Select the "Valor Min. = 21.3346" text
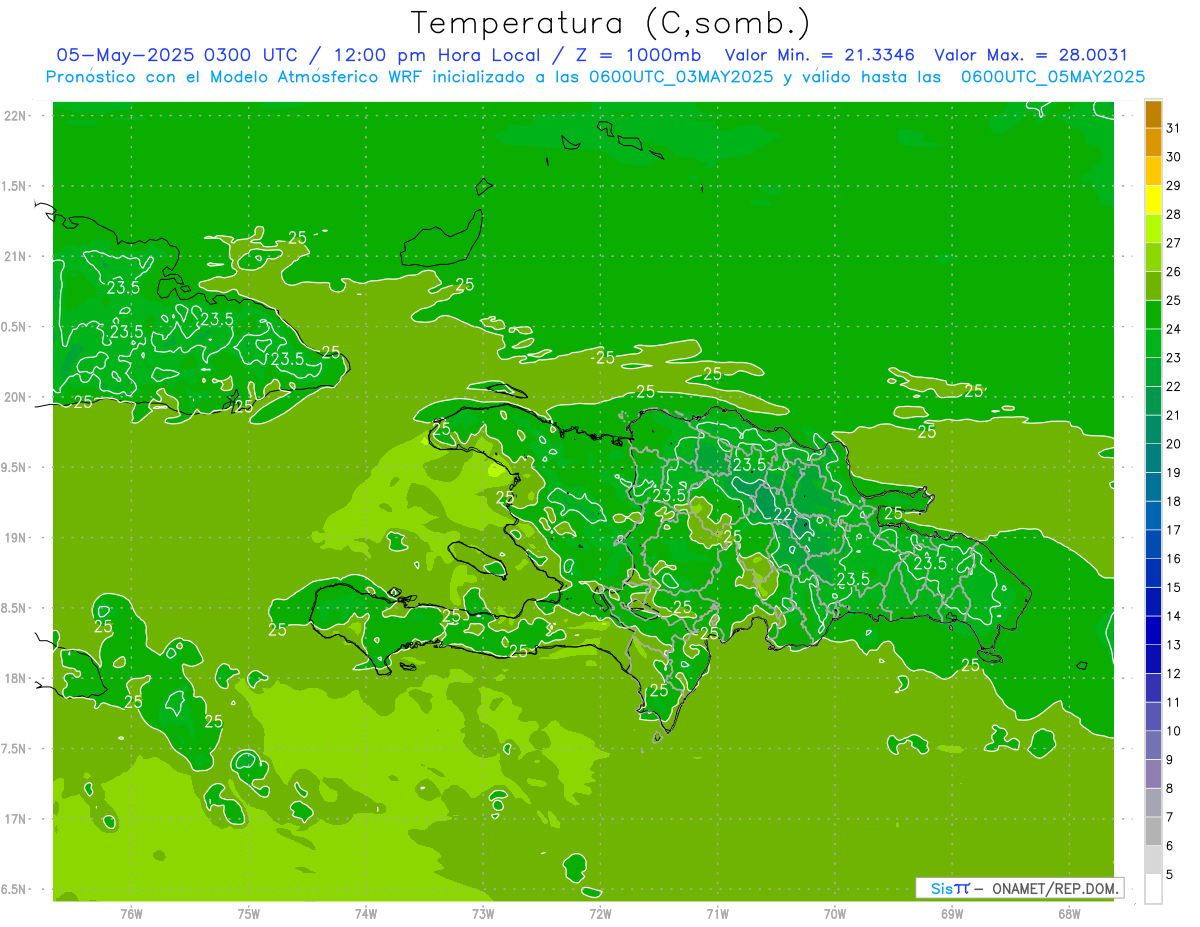Viewport: 1200px width, 927px height. pyautogui.click(x=821, y=55)
